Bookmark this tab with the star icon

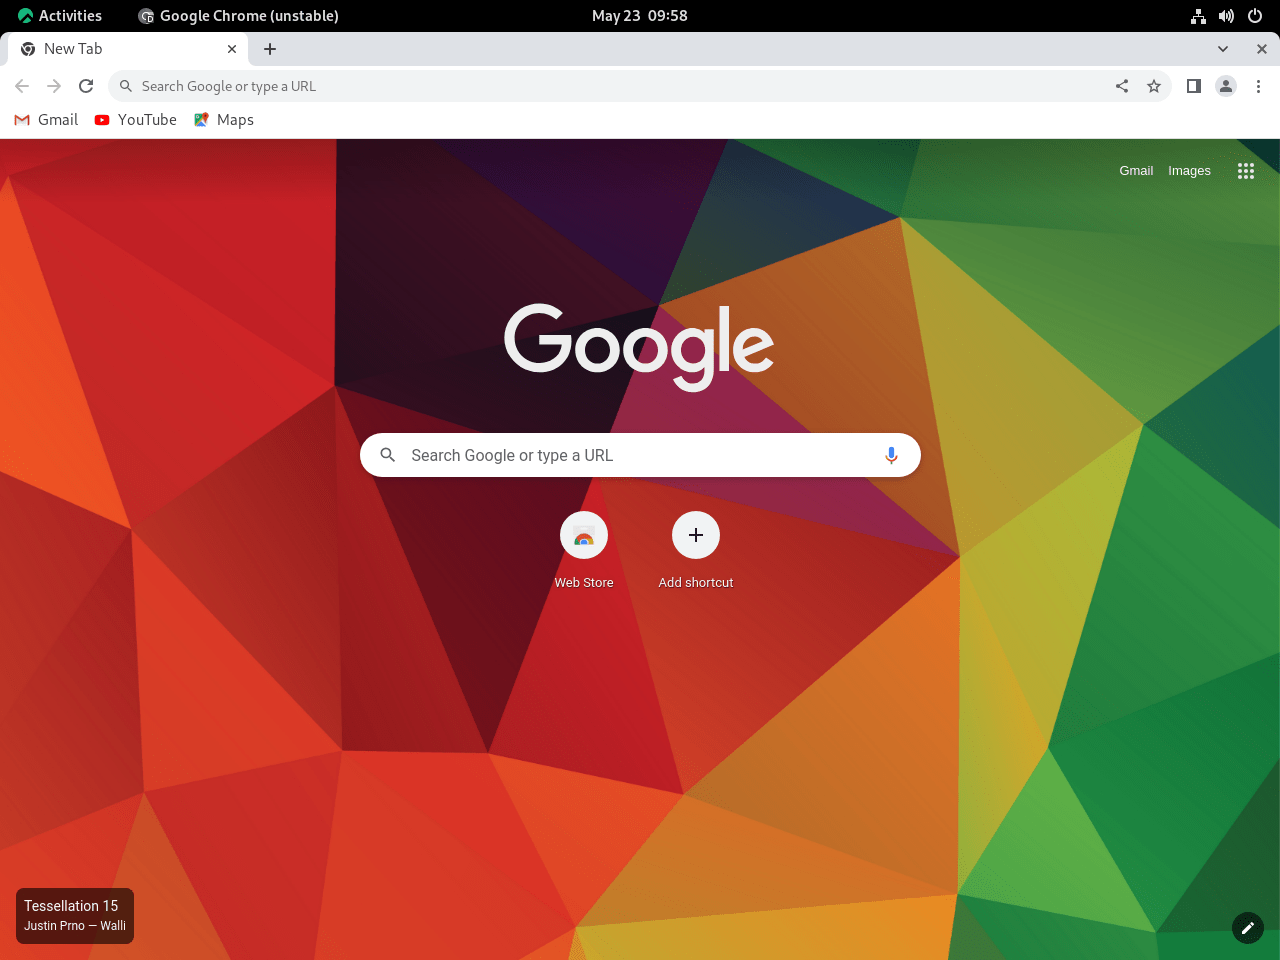[1154, 86]
